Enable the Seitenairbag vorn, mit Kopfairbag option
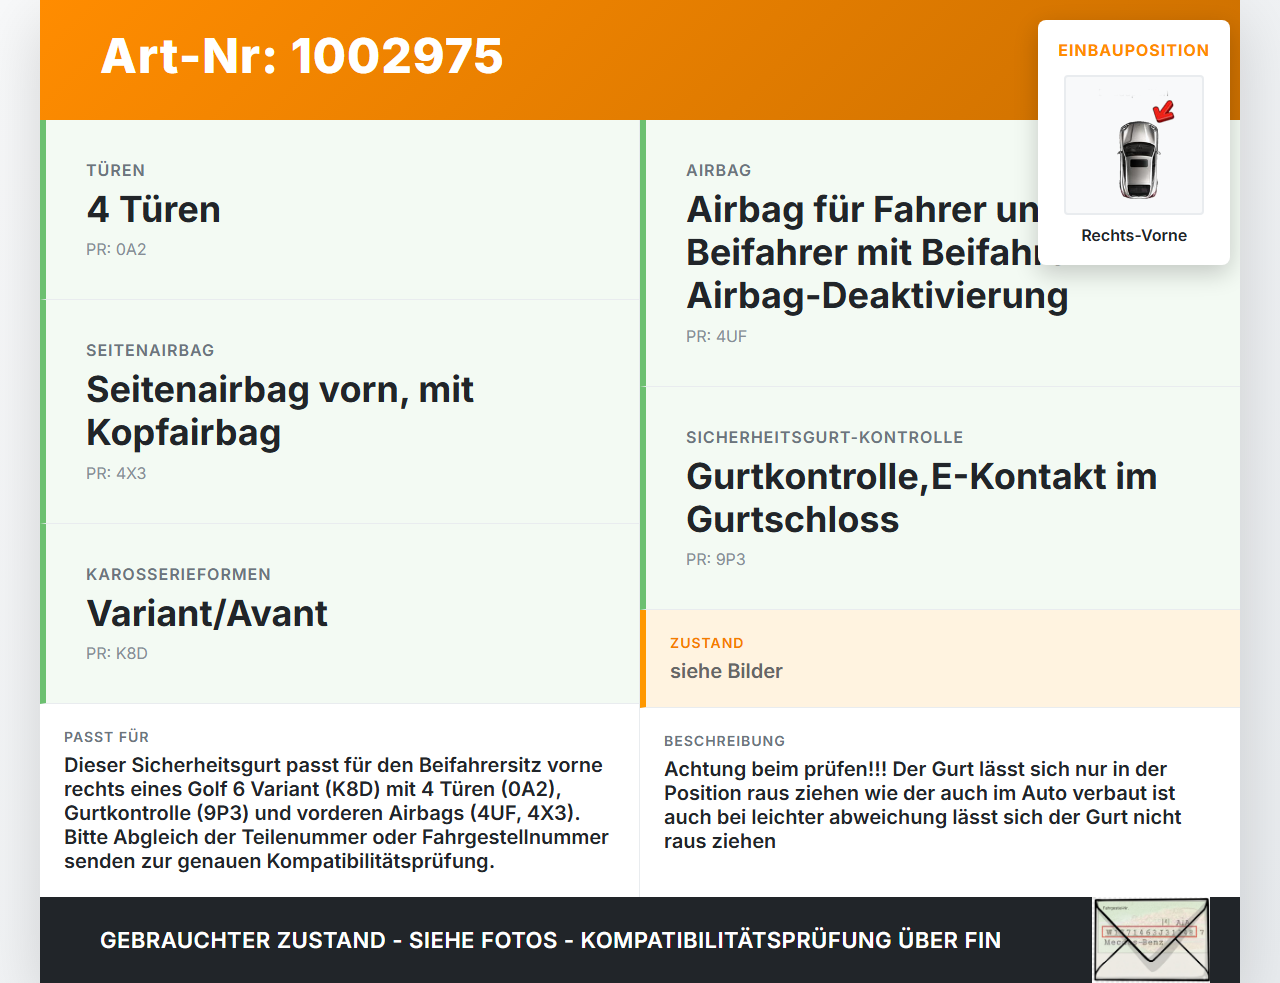The height and width of the screenshot is (983, 1280). tap(280, 410)
